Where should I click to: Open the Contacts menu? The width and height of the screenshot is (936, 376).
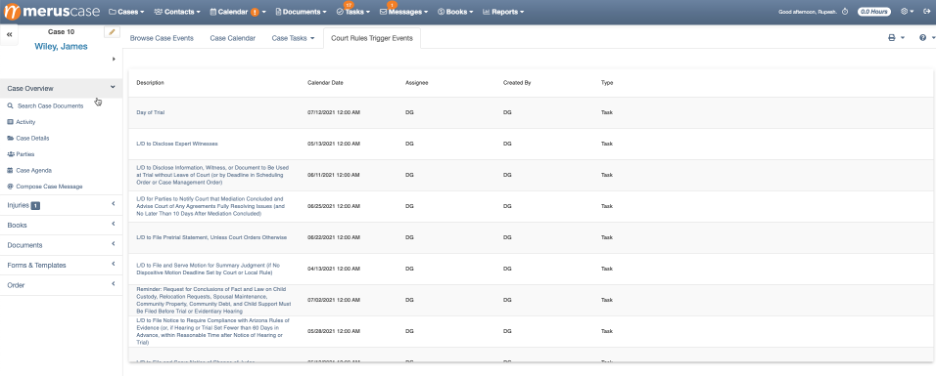[x=177, y=11]
